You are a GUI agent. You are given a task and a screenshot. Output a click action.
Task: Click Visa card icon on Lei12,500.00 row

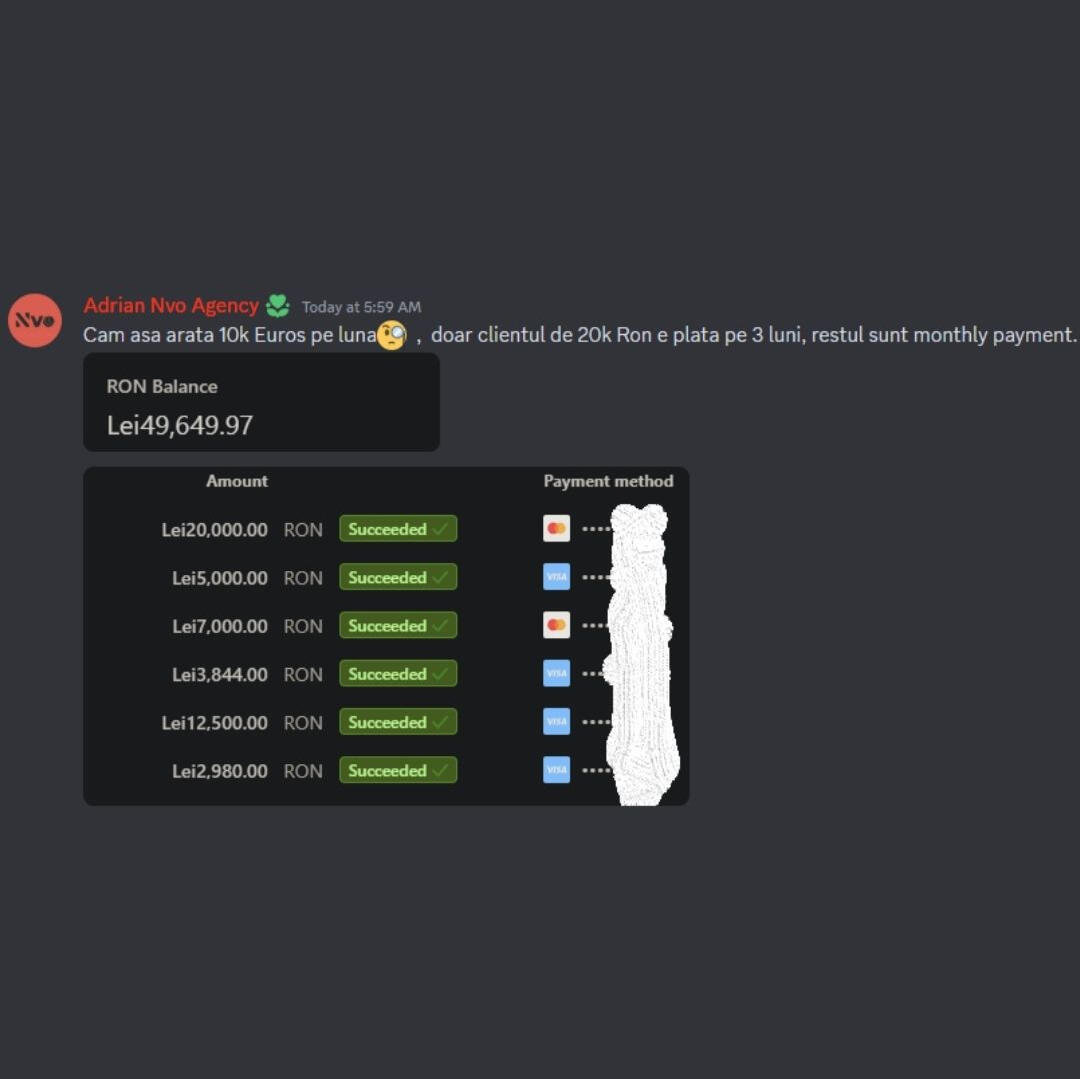(x=557, y=722)
